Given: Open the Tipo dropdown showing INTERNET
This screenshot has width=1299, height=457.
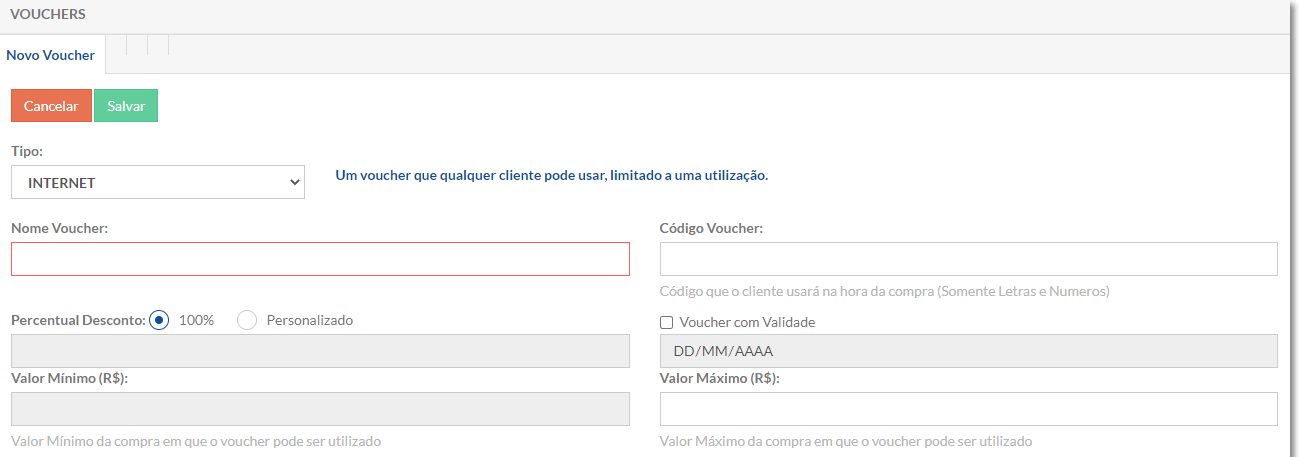Looking at the screenshot, I should (158, 183).
